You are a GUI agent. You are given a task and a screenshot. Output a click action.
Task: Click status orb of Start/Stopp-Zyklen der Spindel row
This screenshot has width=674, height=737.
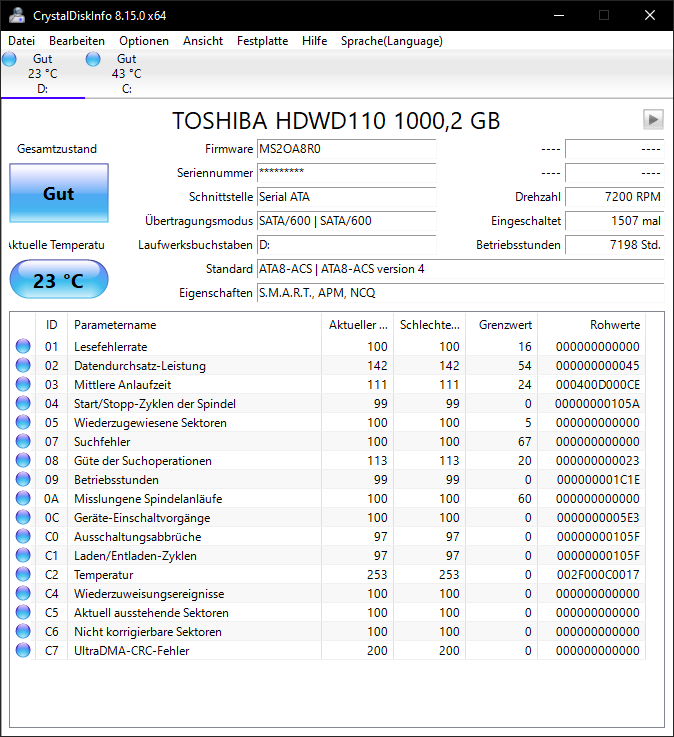(x=23, y=403)
